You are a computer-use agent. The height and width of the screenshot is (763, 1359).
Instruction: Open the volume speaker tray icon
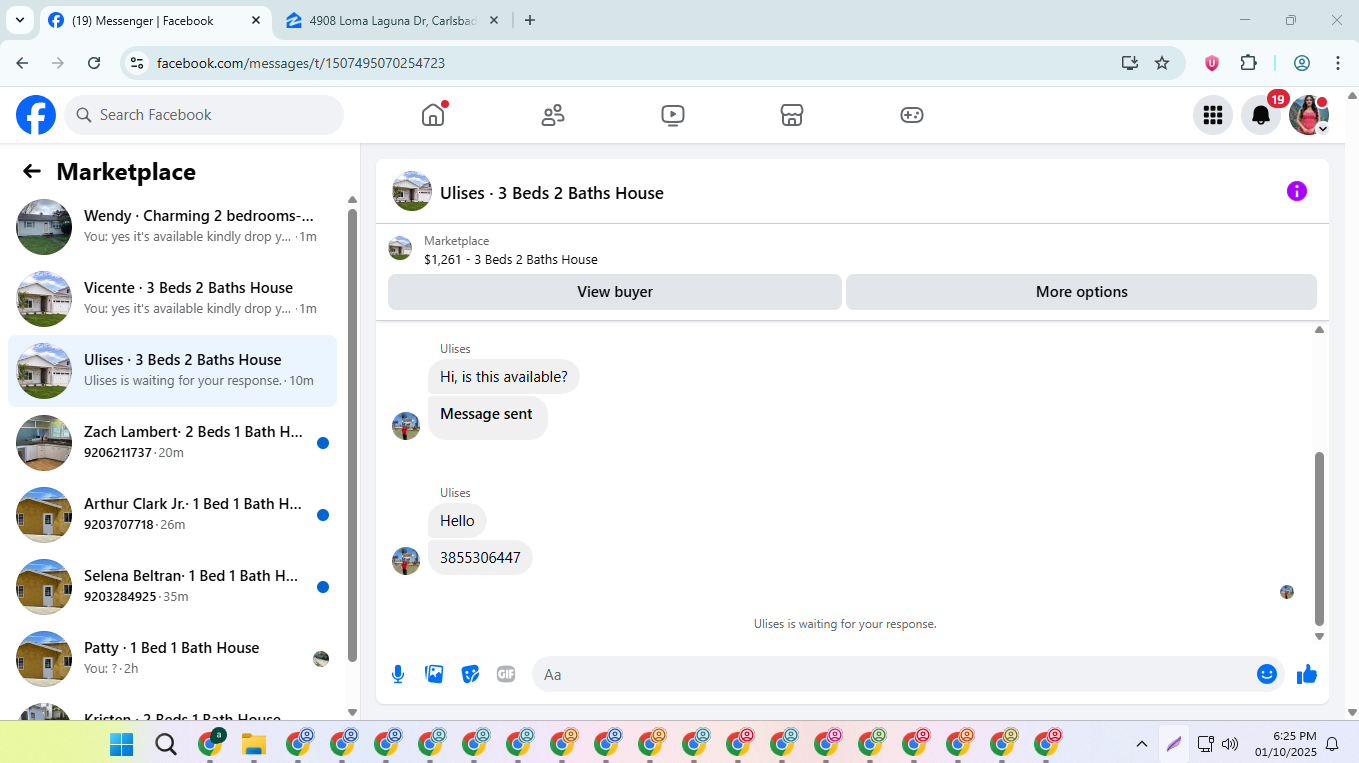1230,744
